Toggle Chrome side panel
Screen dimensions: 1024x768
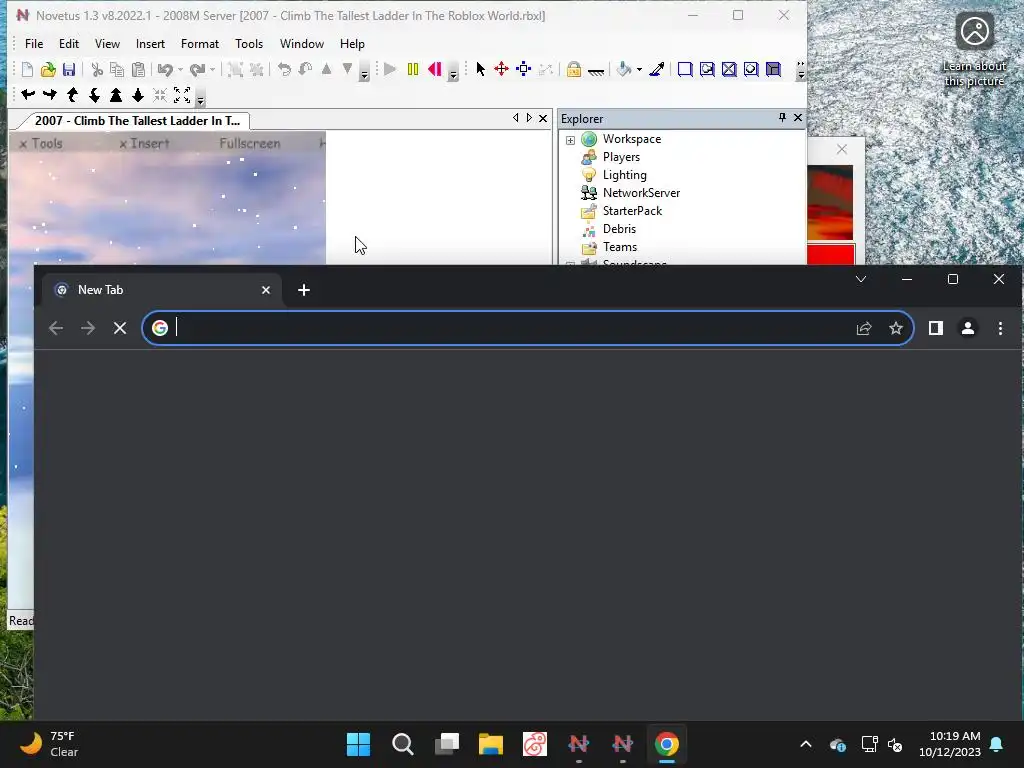(x=936, y=328)
